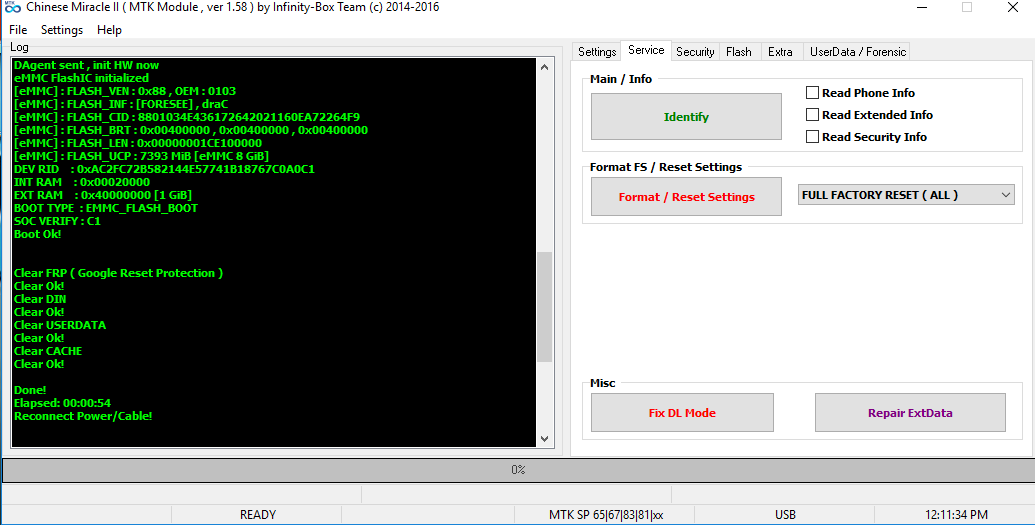Click 'BOOT TYPE : EMMC_FLASH_BOOT' log line
Screen dimensions: 1035x525
point(106,208)
